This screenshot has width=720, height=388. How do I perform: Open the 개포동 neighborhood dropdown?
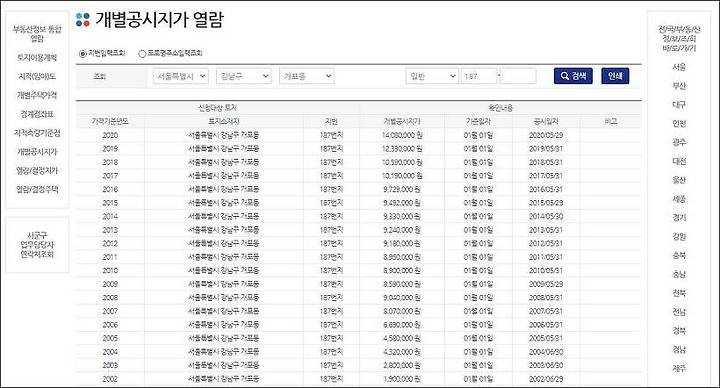click(307, 76)
